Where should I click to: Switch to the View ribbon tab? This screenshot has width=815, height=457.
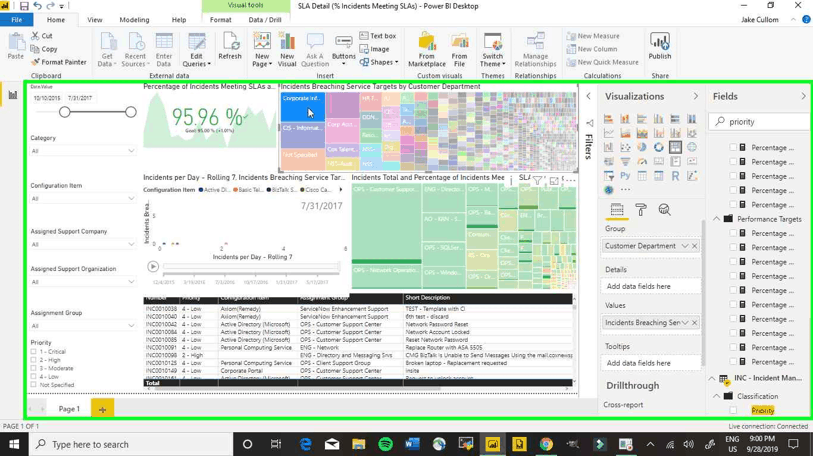click(95, 20)
